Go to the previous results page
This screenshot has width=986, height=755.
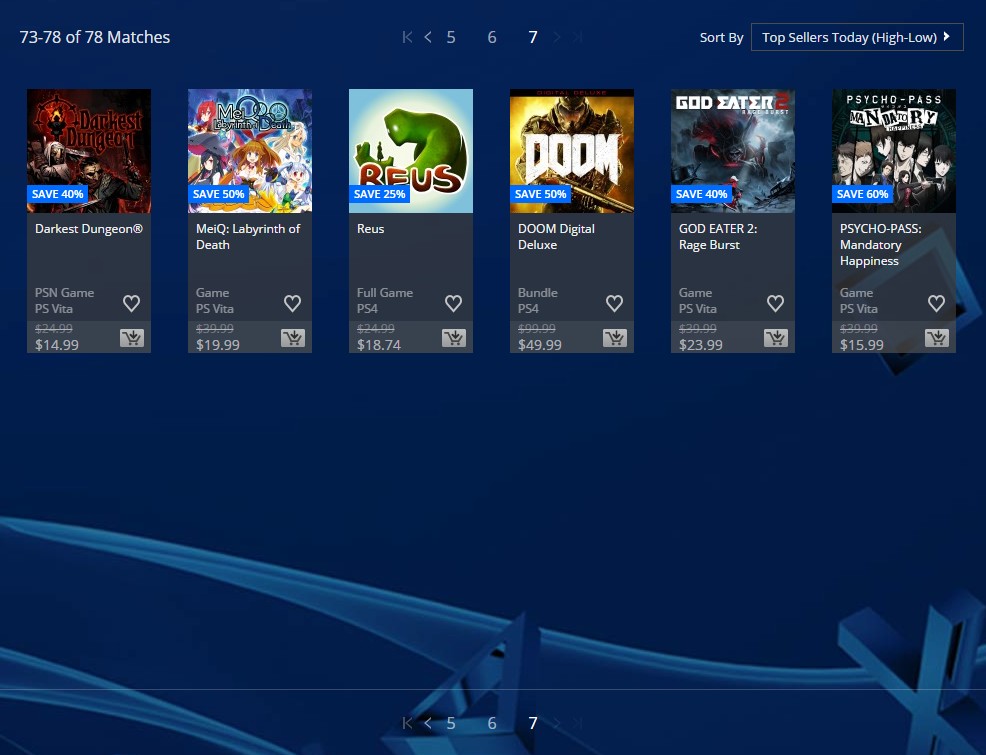click(x=428, y=37)
